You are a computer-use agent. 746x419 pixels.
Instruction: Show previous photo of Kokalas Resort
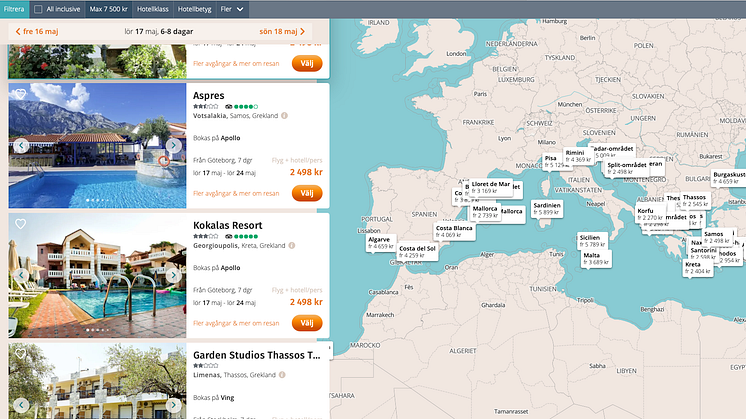click(21, 275)
